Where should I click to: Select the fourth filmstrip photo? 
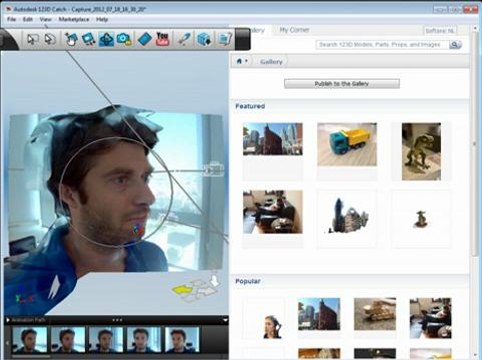144,339
